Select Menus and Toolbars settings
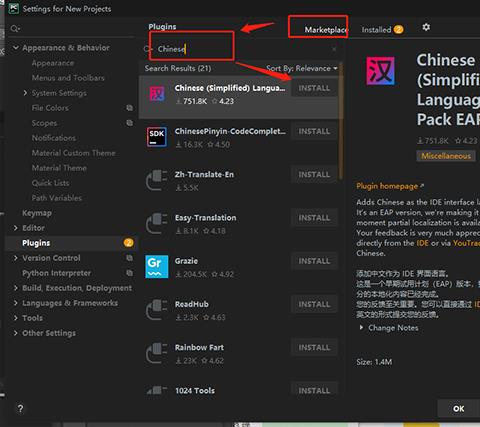Screen dimensions: 480x427 click(68, 78)
